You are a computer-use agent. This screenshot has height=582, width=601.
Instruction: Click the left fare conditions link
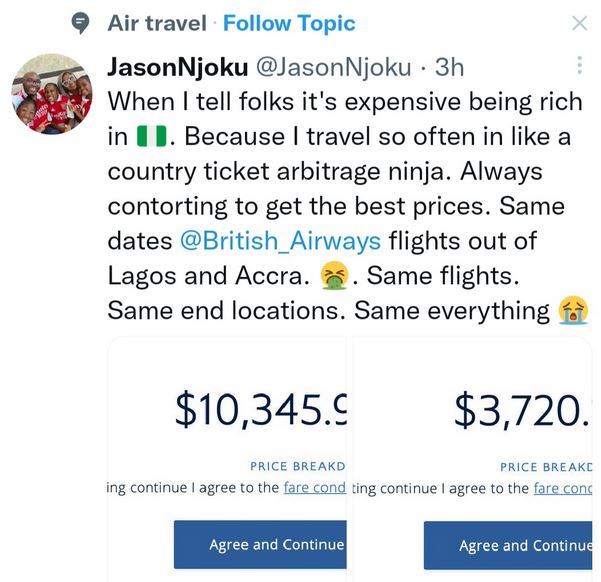pos(314,488)
